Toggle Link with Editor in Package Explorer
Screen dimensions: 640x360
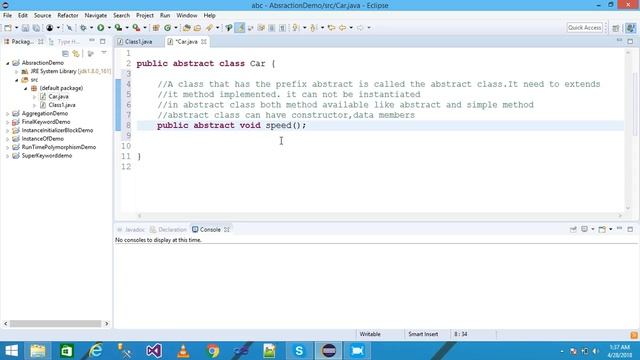coord(76,53)
